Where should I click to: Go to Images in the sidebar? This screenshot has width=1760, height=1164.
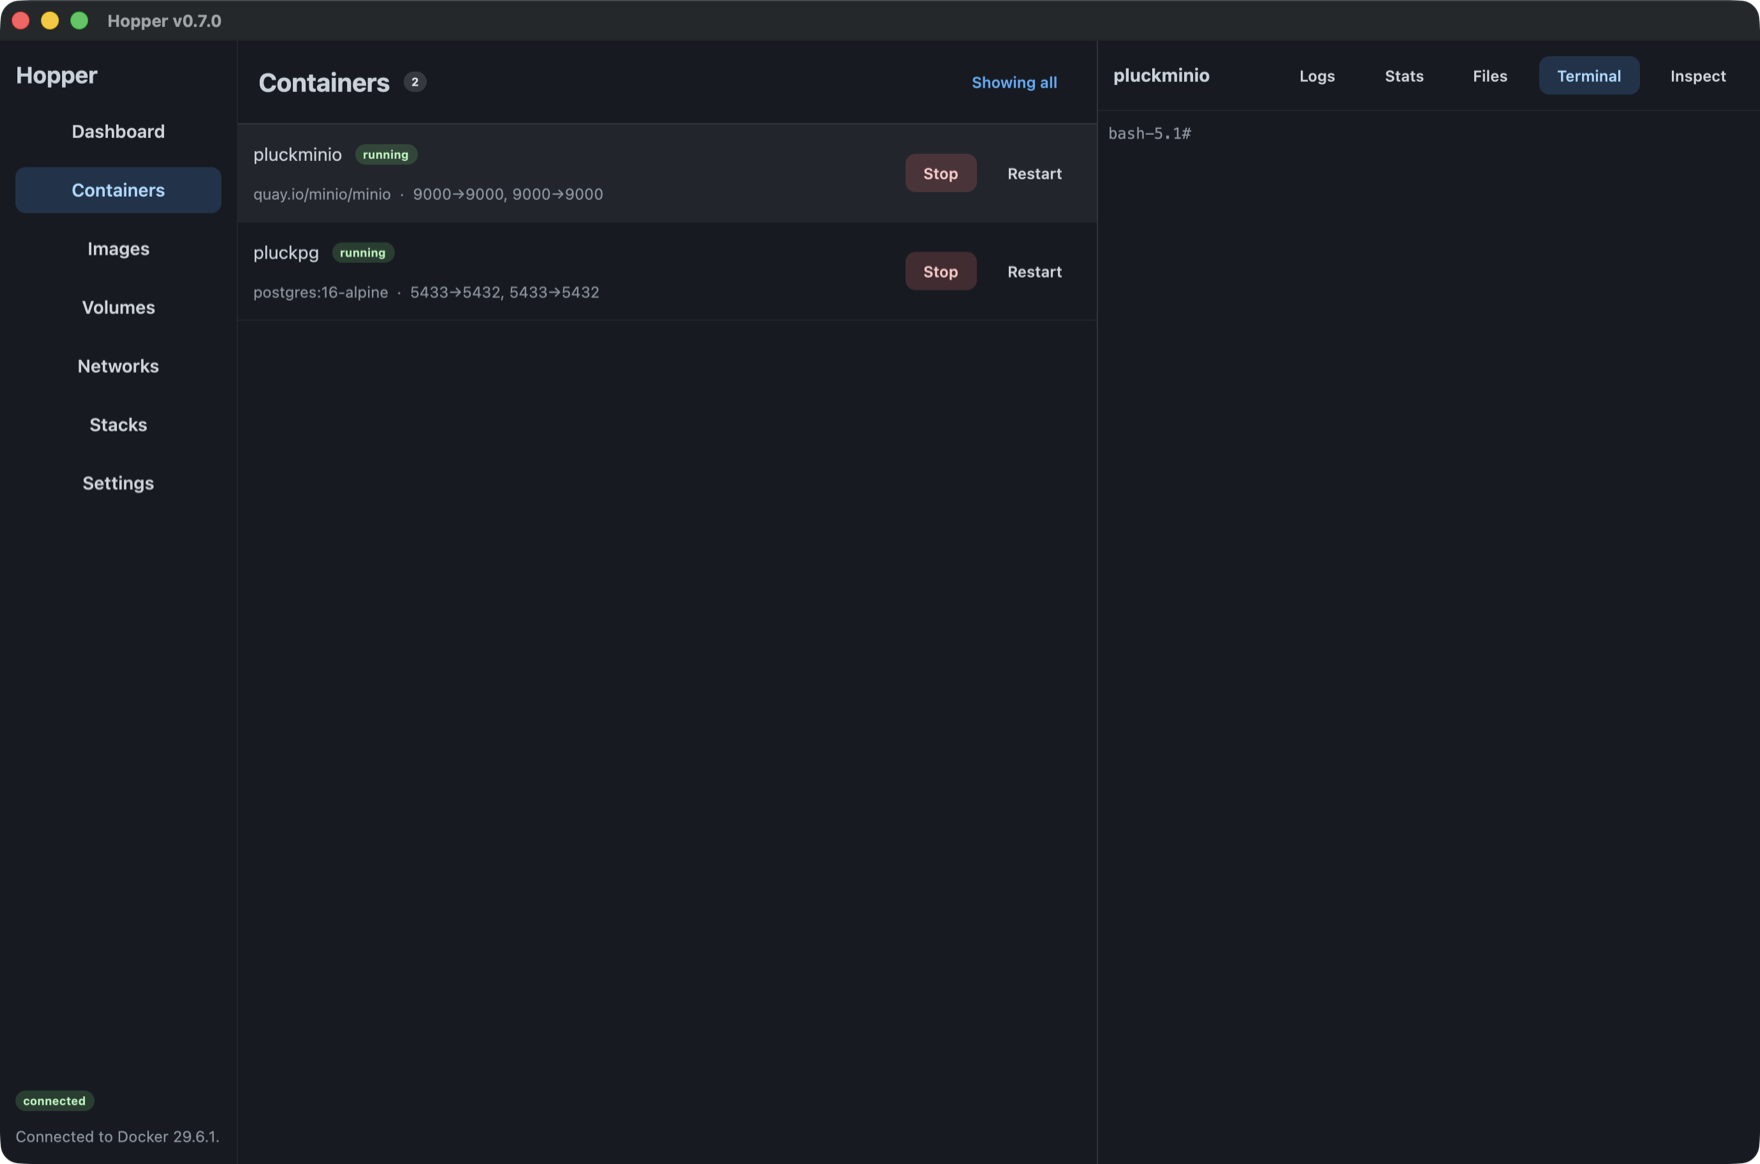pos(118,249)
